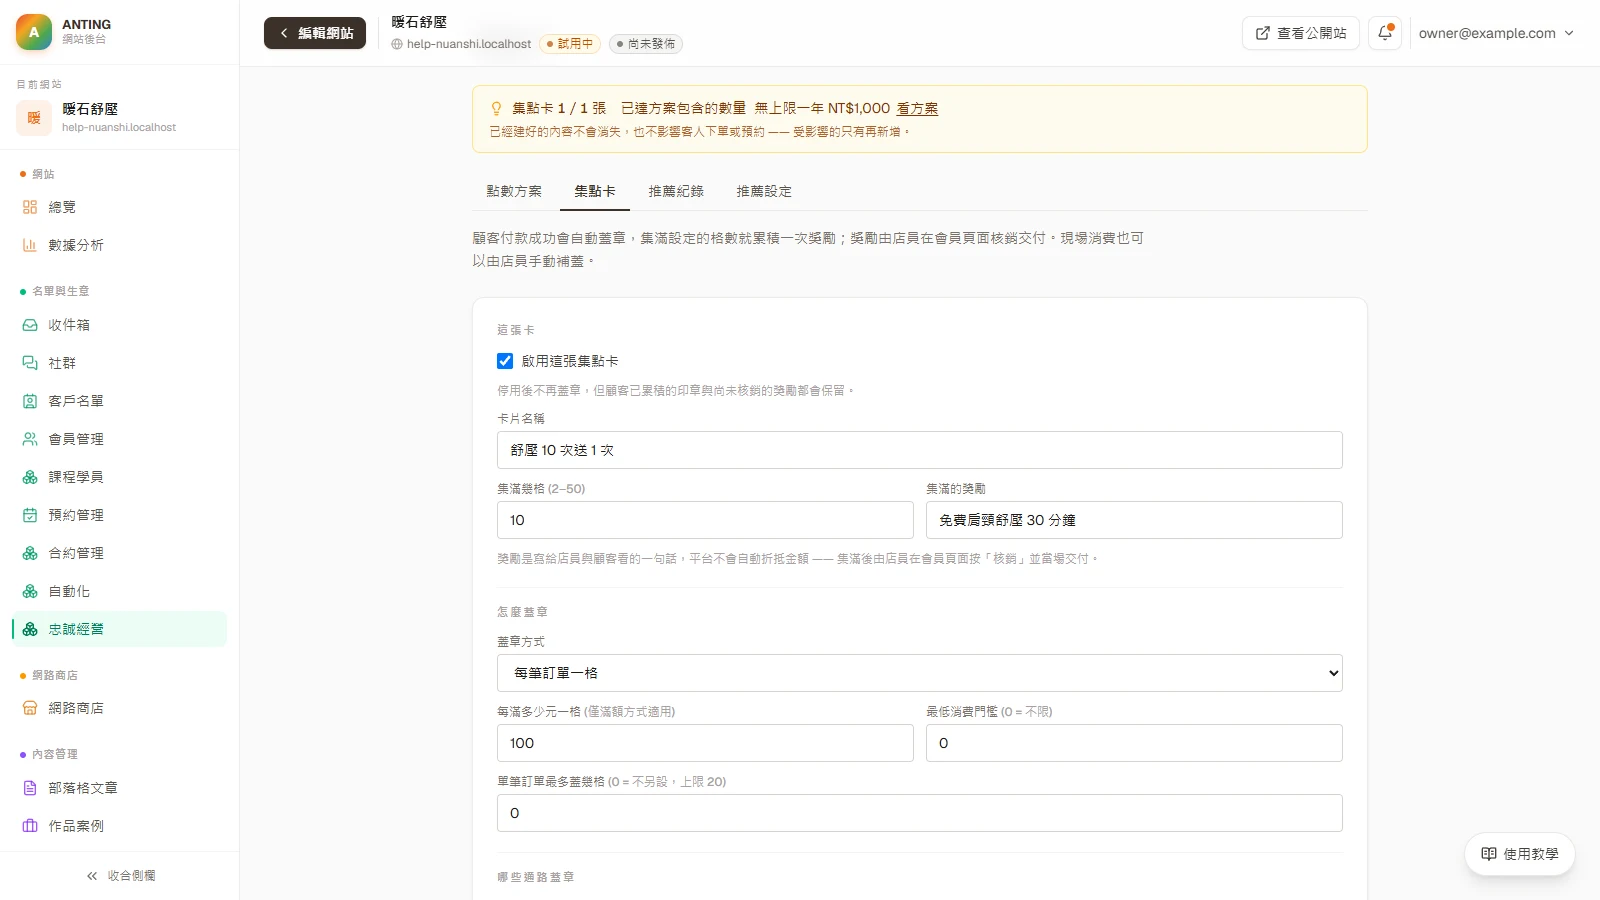Click the 最低消費門檻 input

pos(1134,743)
